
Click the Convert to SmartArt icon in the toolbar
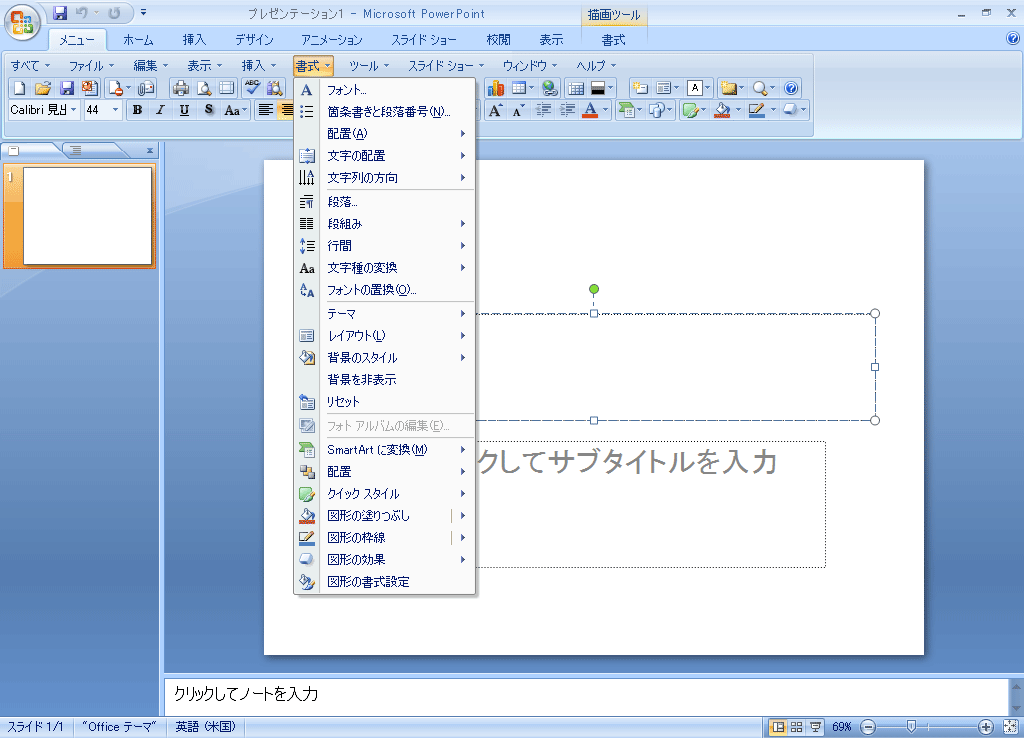tap(626, 110)
